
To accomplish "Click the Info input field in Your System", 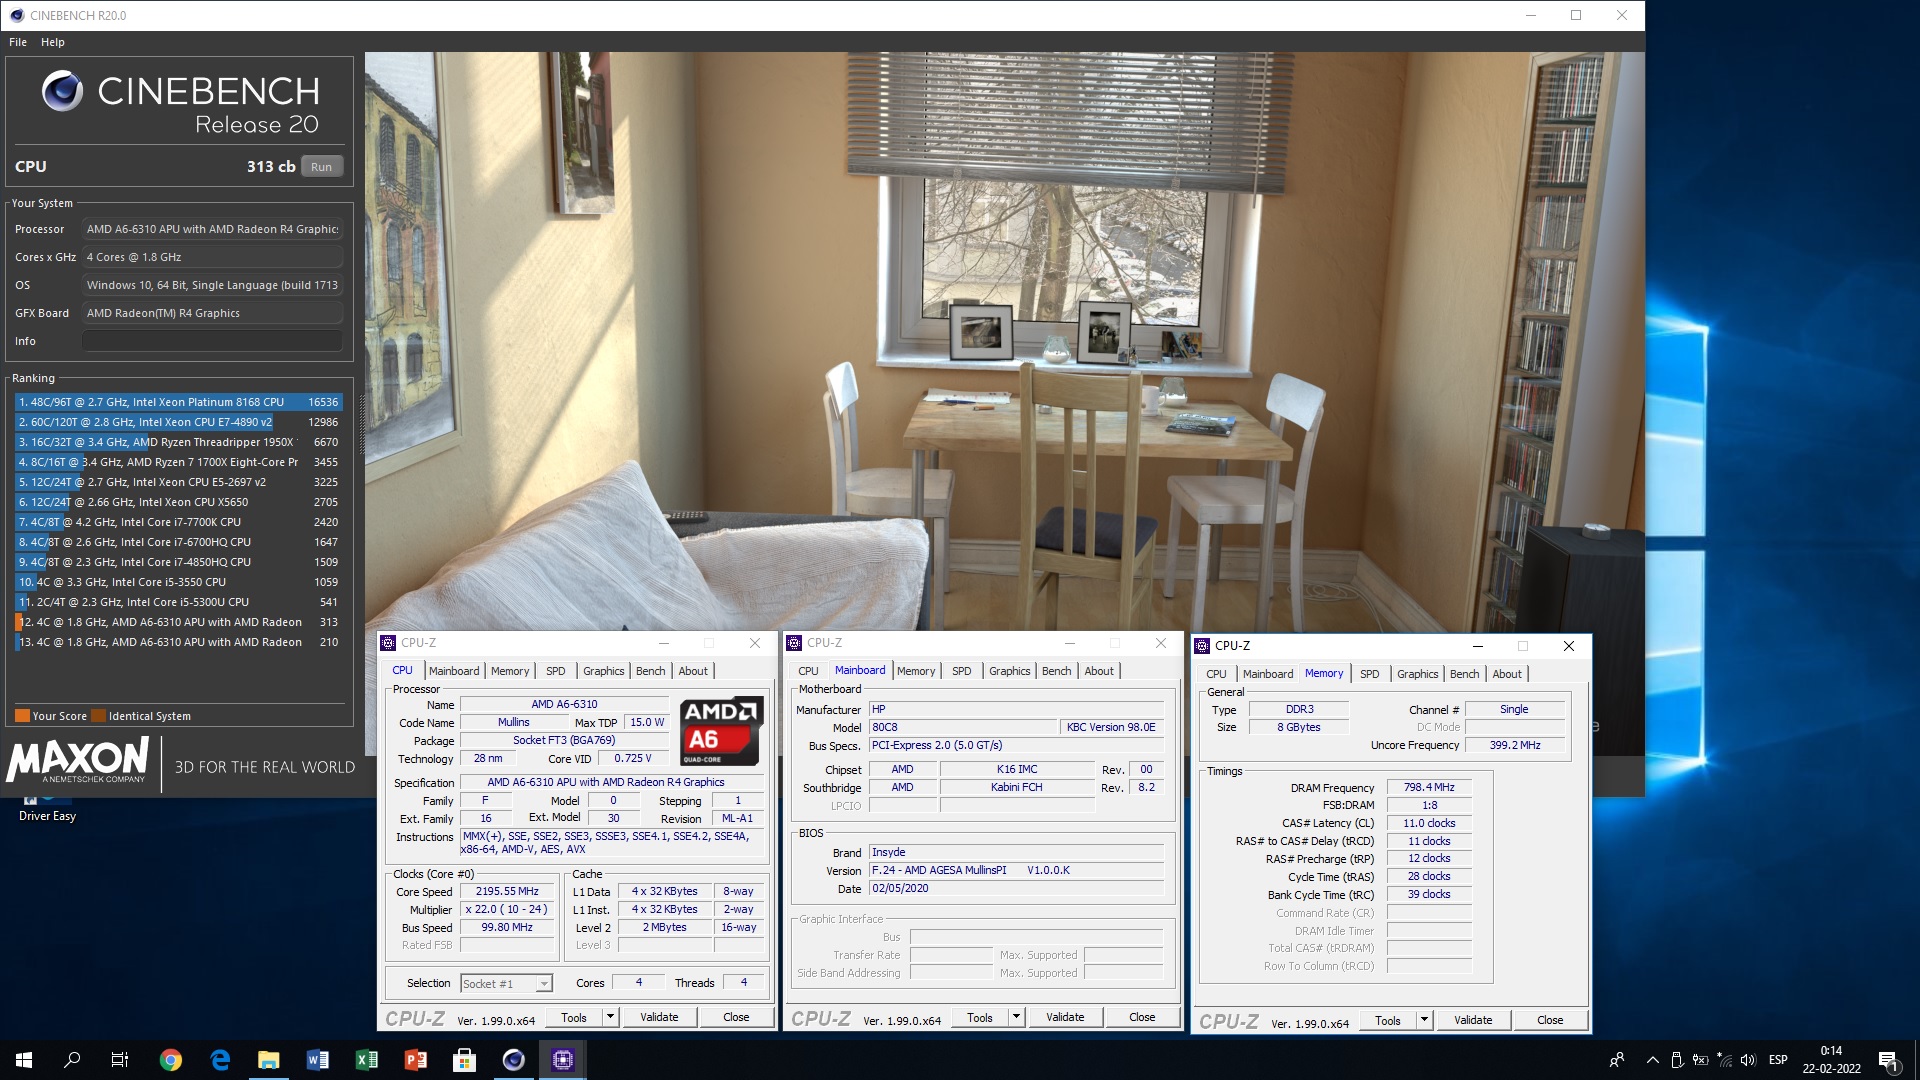I will coord(212,341).
